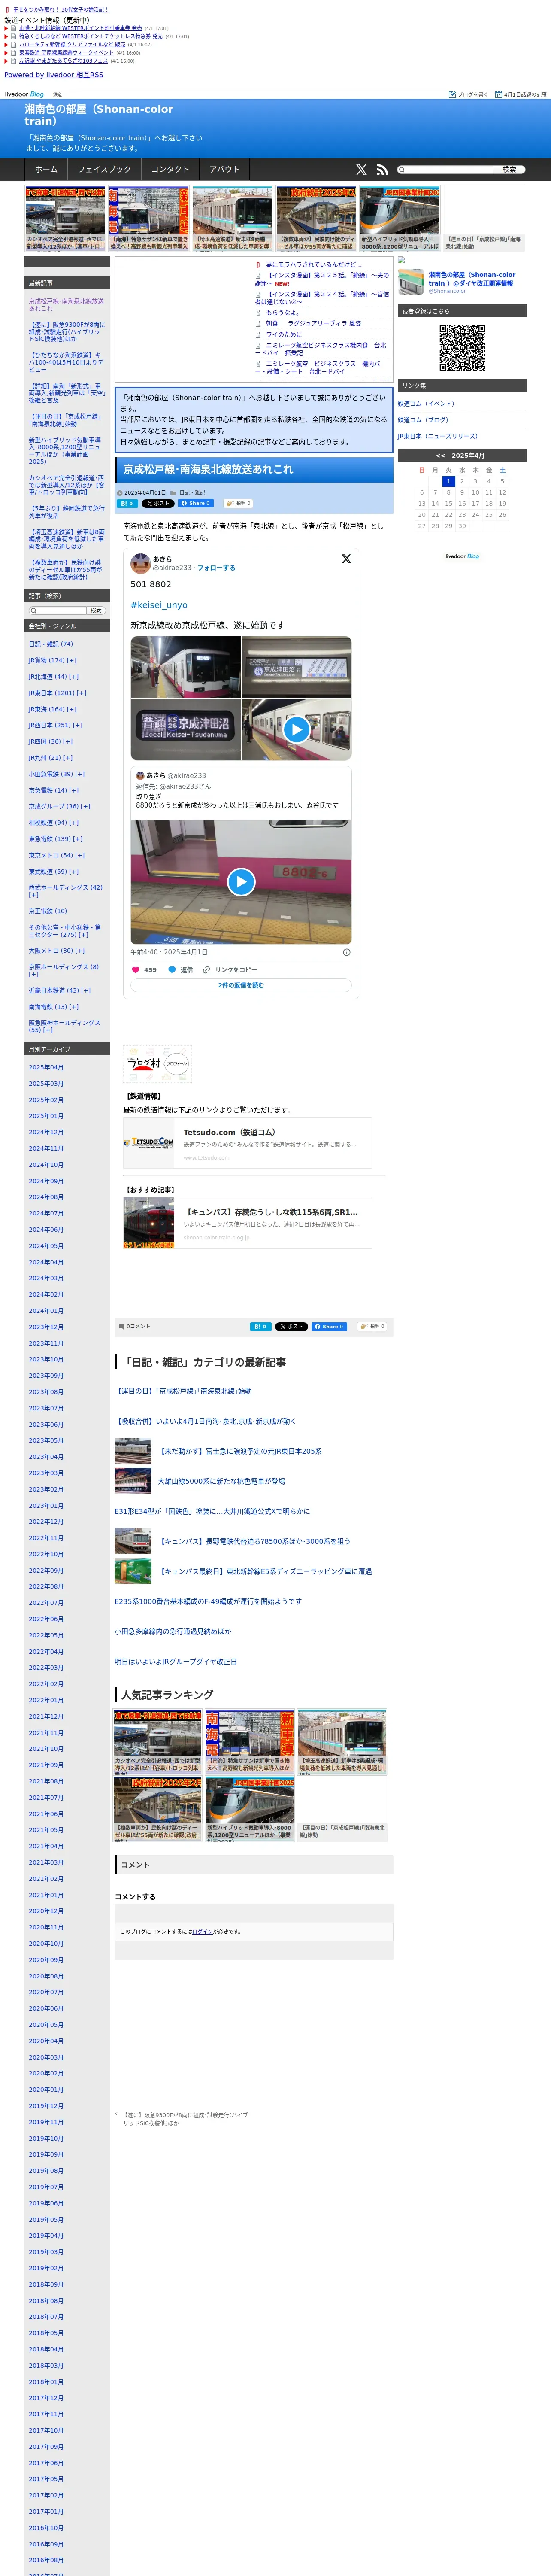Viewport: 551px width, 2576px height.
Task: Open the 2025年03月 monthly archive
Action: point(46,1083)
